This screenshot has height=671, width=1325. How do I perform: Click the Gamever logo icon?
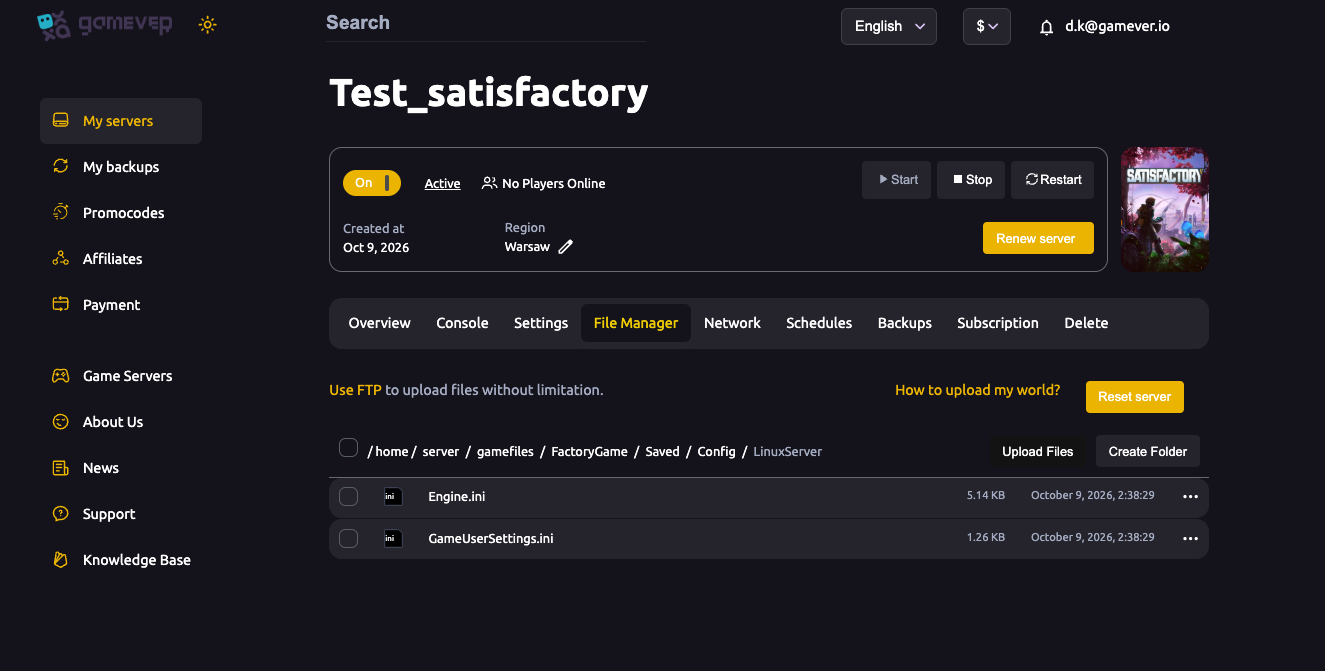[x=54, y=25]
